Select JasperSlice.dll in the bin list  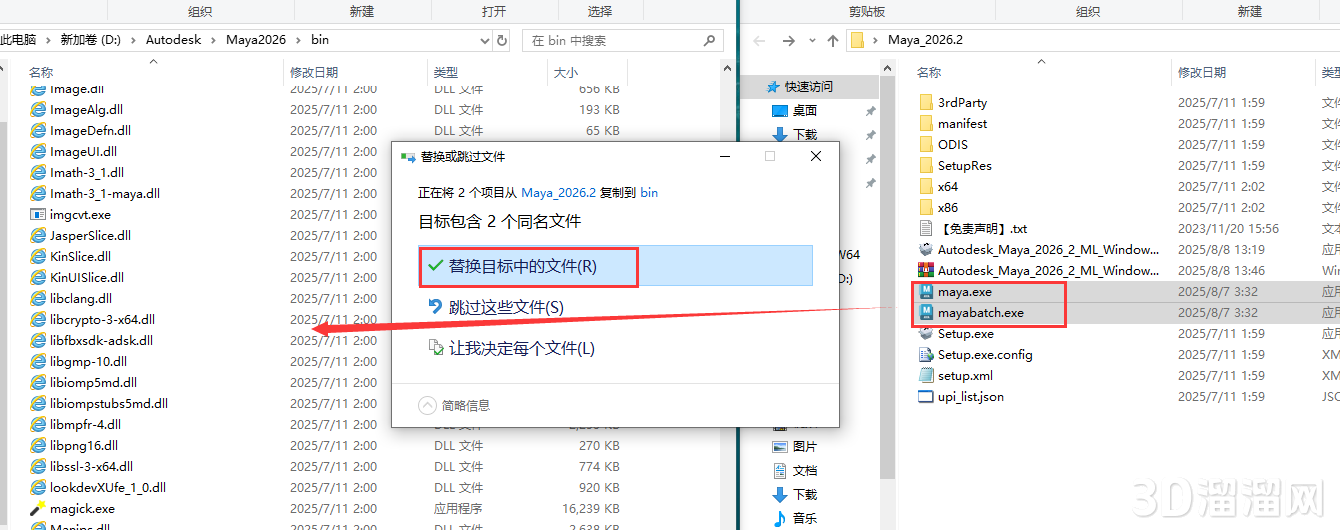pyautogui.click(x=90, y=236)
